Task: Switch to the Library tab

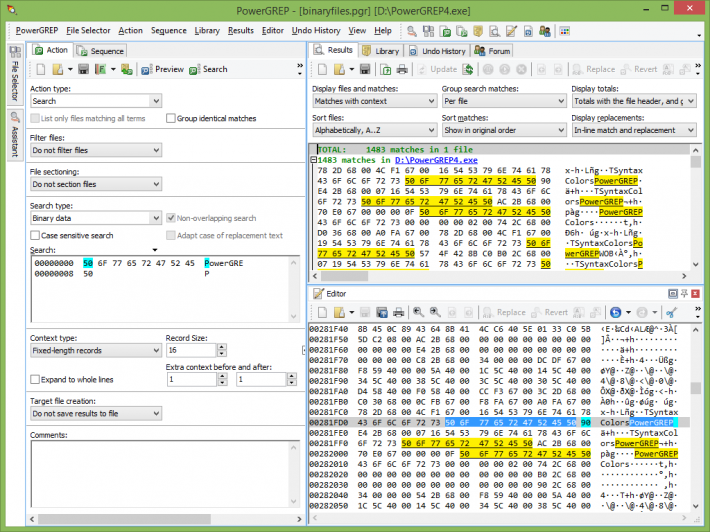Action: pos(381,51)
